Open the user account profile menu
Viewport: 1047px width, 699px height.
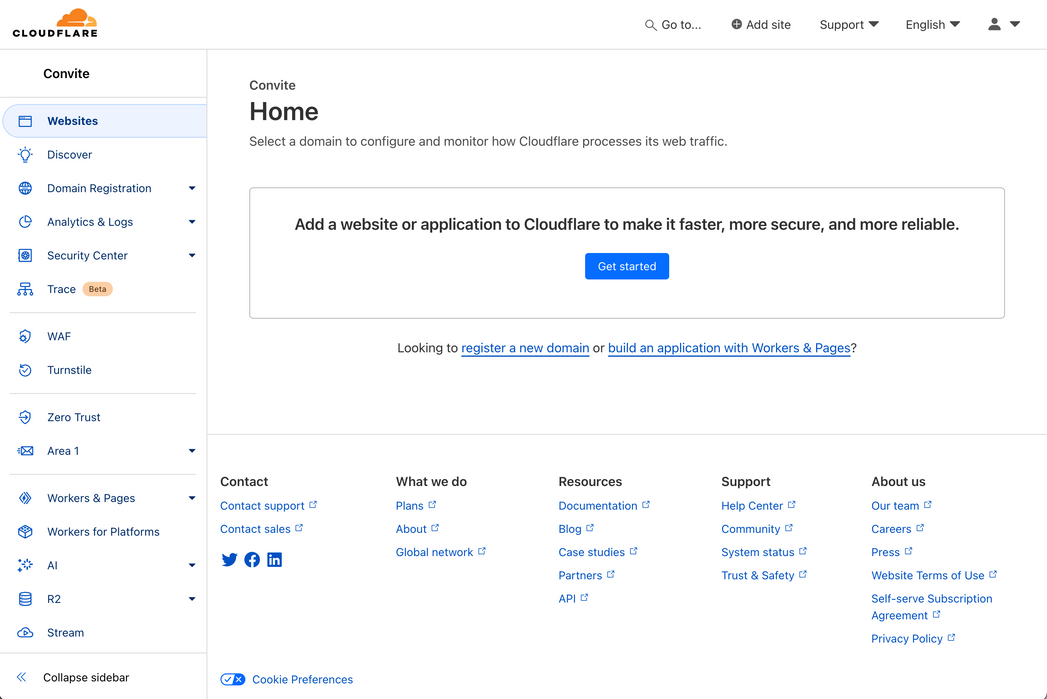click(1003, 25)
